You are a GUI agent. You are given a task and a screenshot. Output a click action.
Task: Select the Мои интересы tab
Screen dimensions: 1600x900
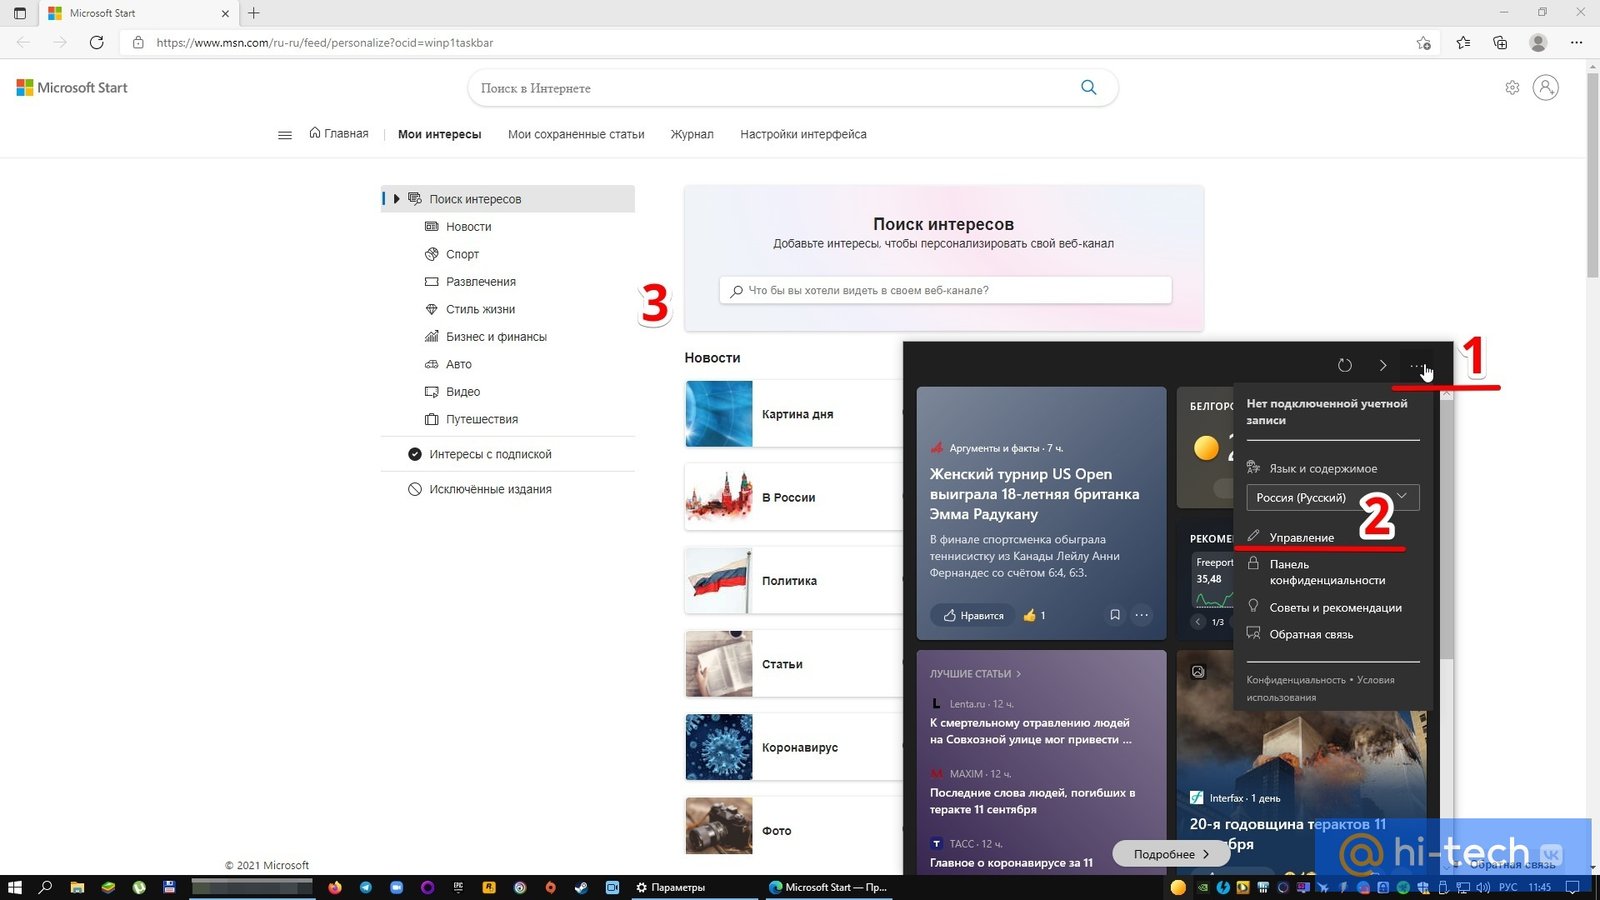(x=439, y=134)
